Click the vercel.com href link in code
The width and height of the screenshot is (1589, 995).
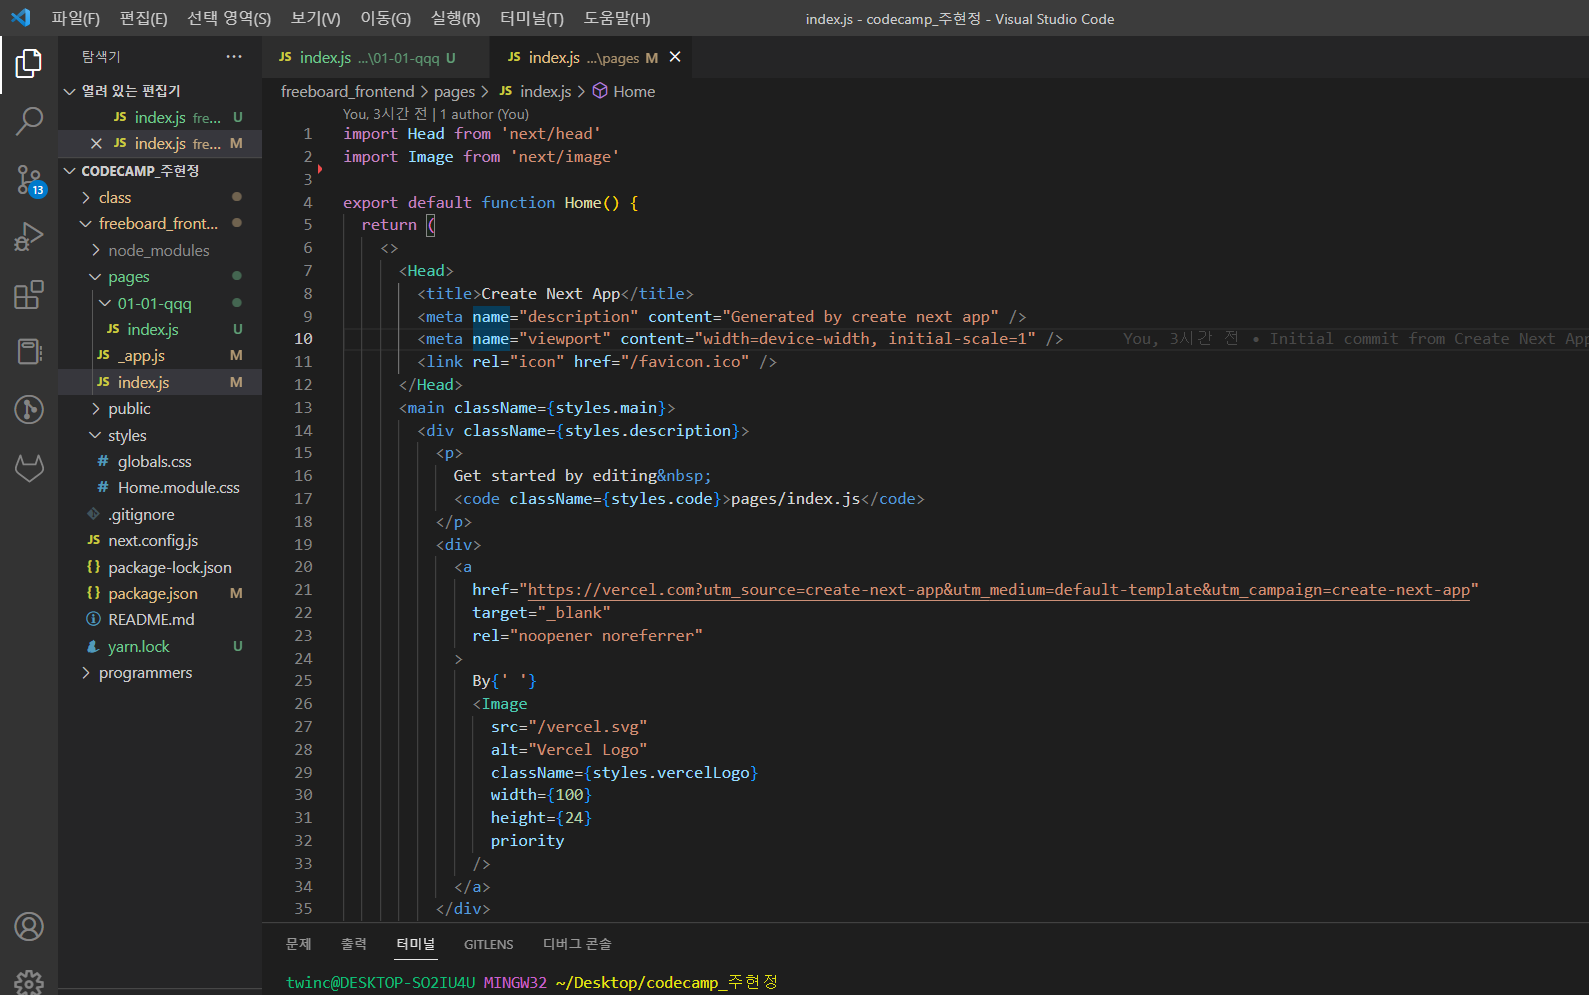click(998, 590)
